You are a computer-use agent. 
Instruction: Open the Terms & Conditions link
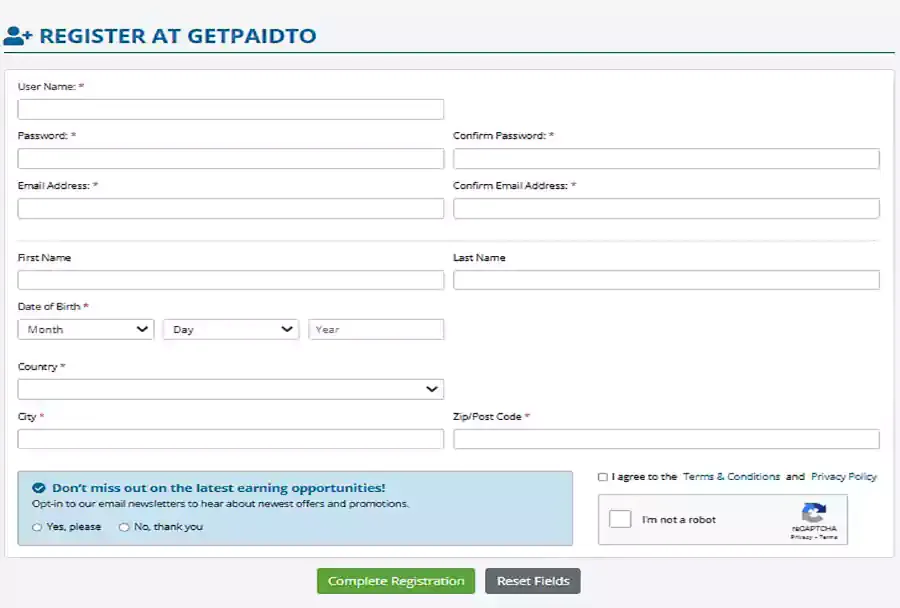pyautogui.click(x=731, y=477)
